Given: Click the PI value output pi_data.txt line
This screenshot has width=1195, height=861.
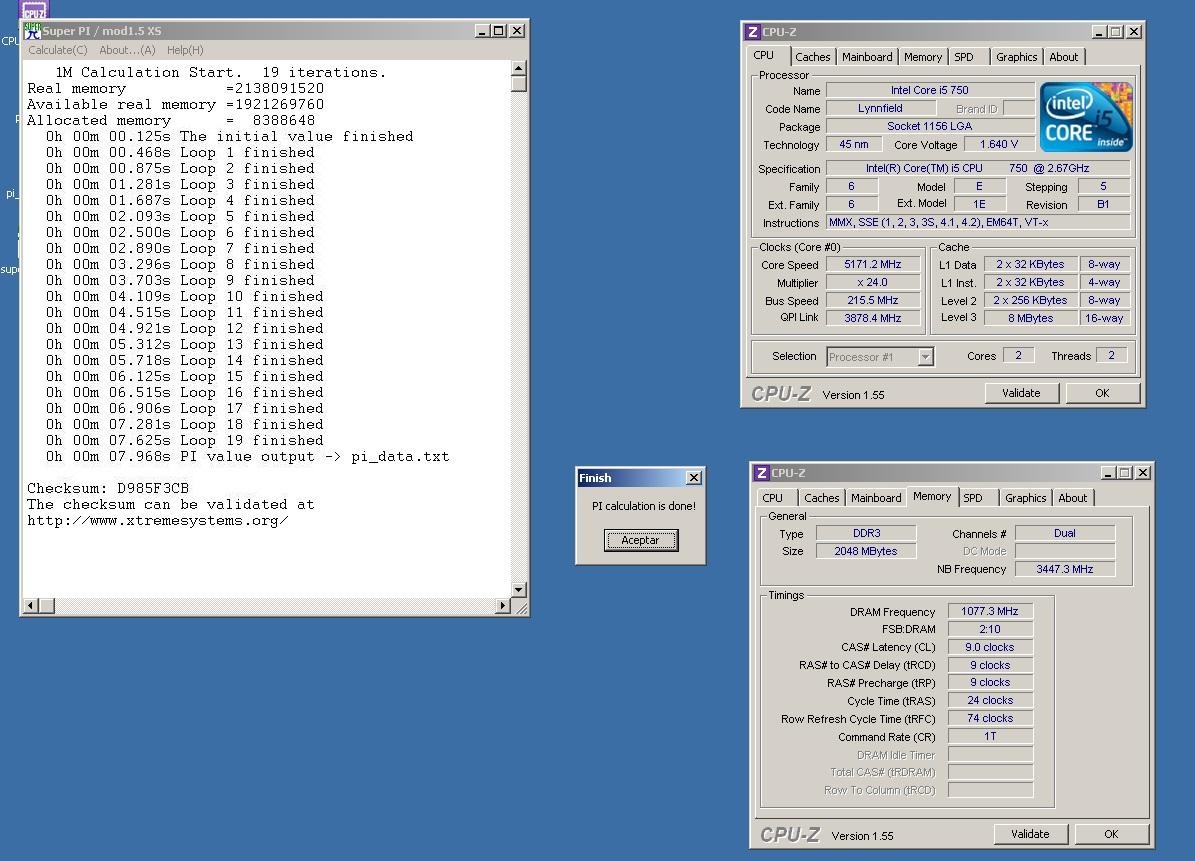Looking at the screenshot, I should pos(248,456).
